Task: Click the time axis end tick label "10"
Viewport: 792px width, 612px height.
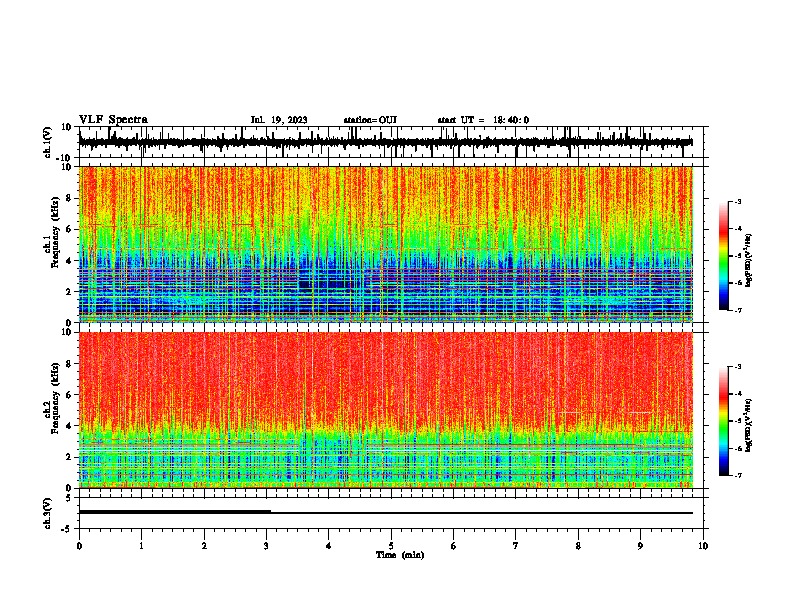Action: (x=703, y=546)
